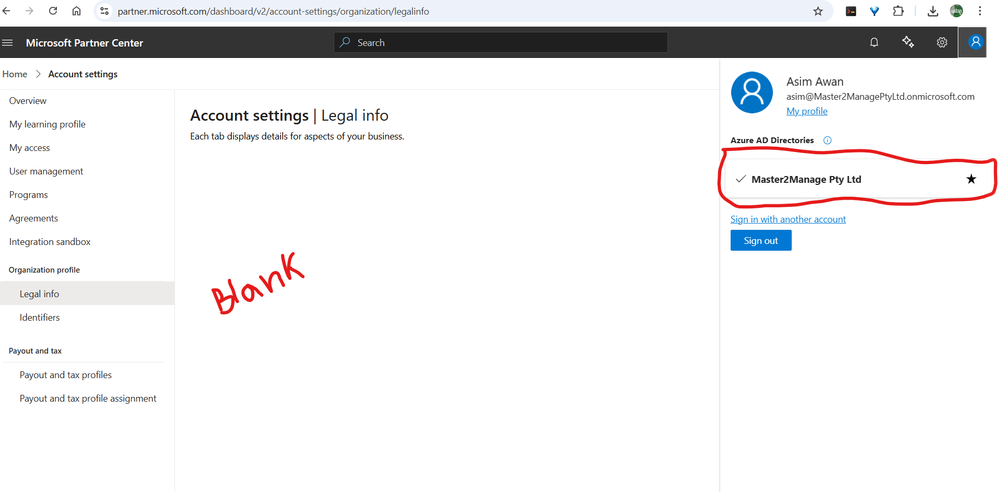Click favorite star beside Master2Manage Pty Ltd
Screen dimensions: 998x492
coord(971,179)
